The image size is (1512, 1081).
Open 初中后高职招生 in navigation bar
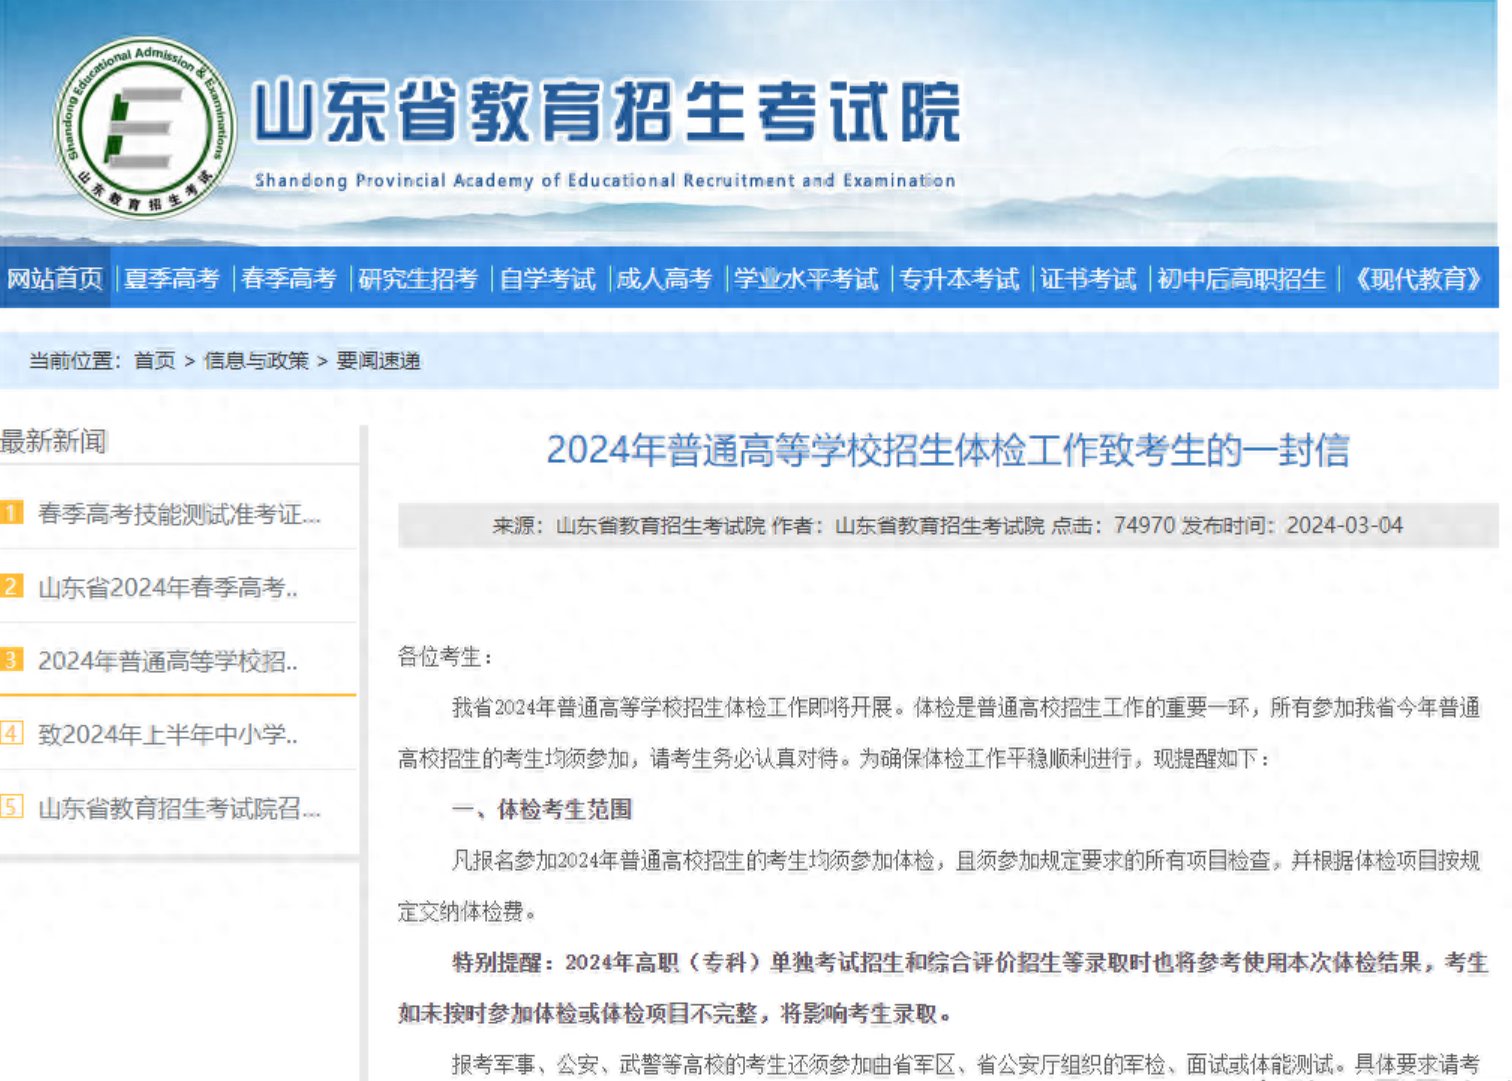(1241, 278)
